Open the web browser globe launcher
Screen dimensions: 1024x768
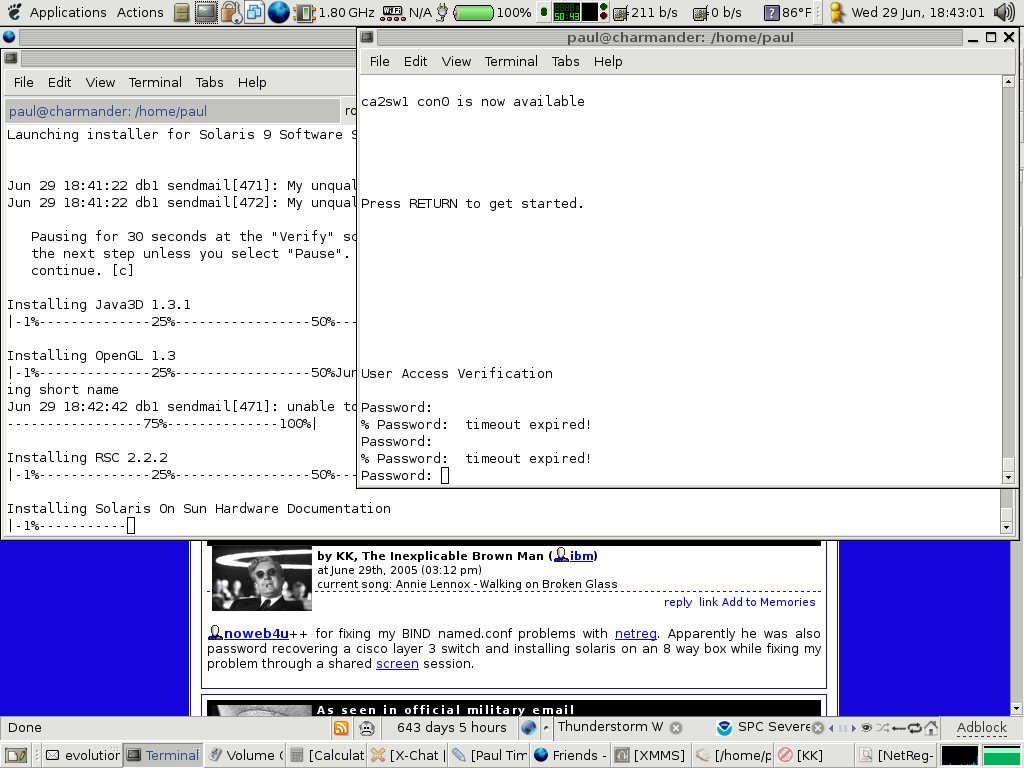[x=278, y=13]
